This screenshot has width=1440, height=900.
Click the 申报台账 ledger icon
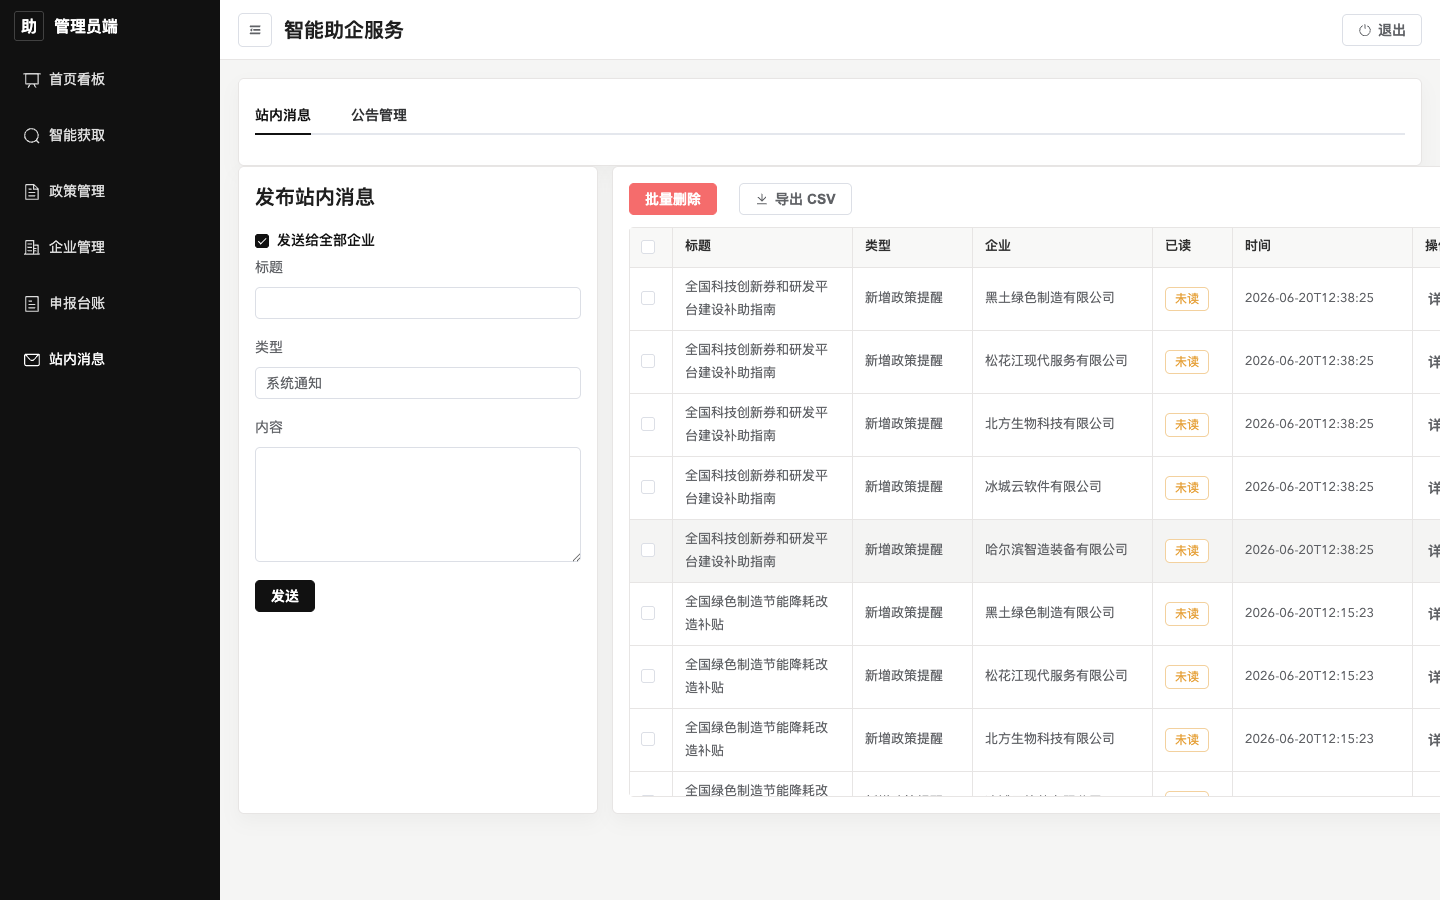[x=32, y=304]
